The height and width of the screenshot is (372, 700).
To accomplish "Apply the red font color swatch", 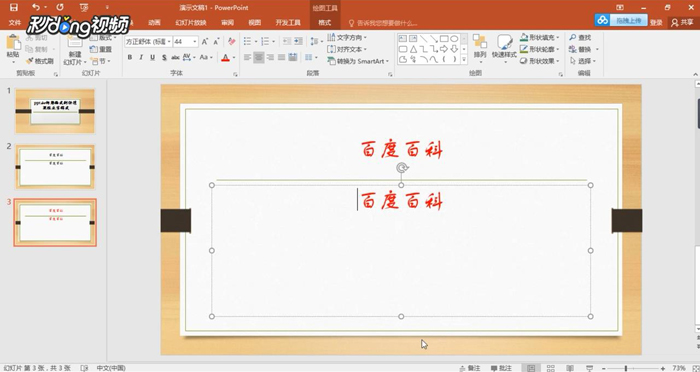I will coord(225,58).
